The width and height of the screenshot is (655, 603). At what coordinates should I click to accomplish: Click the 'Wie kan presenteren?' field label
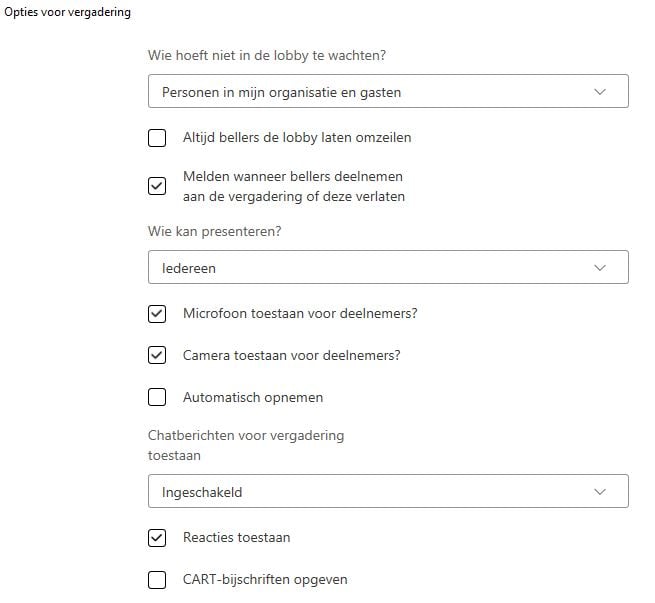[215, 232]
